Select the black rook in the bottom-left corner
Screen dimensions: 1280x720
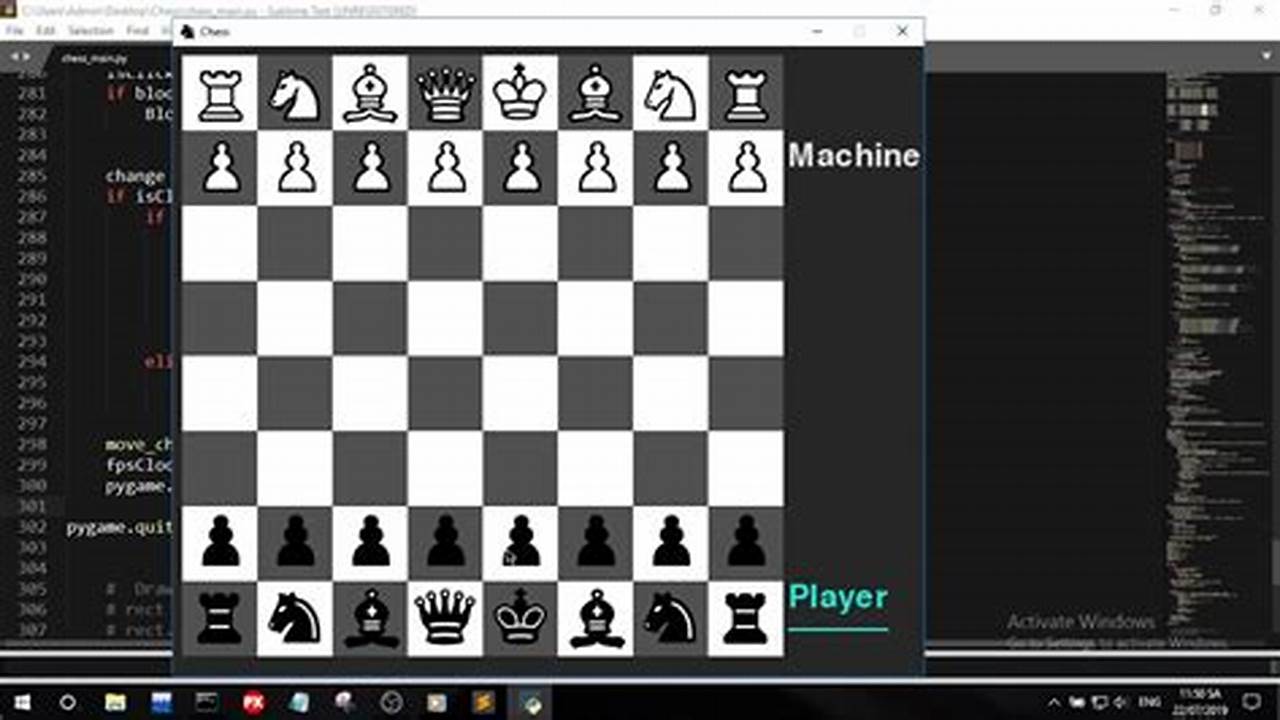(220, 618)
